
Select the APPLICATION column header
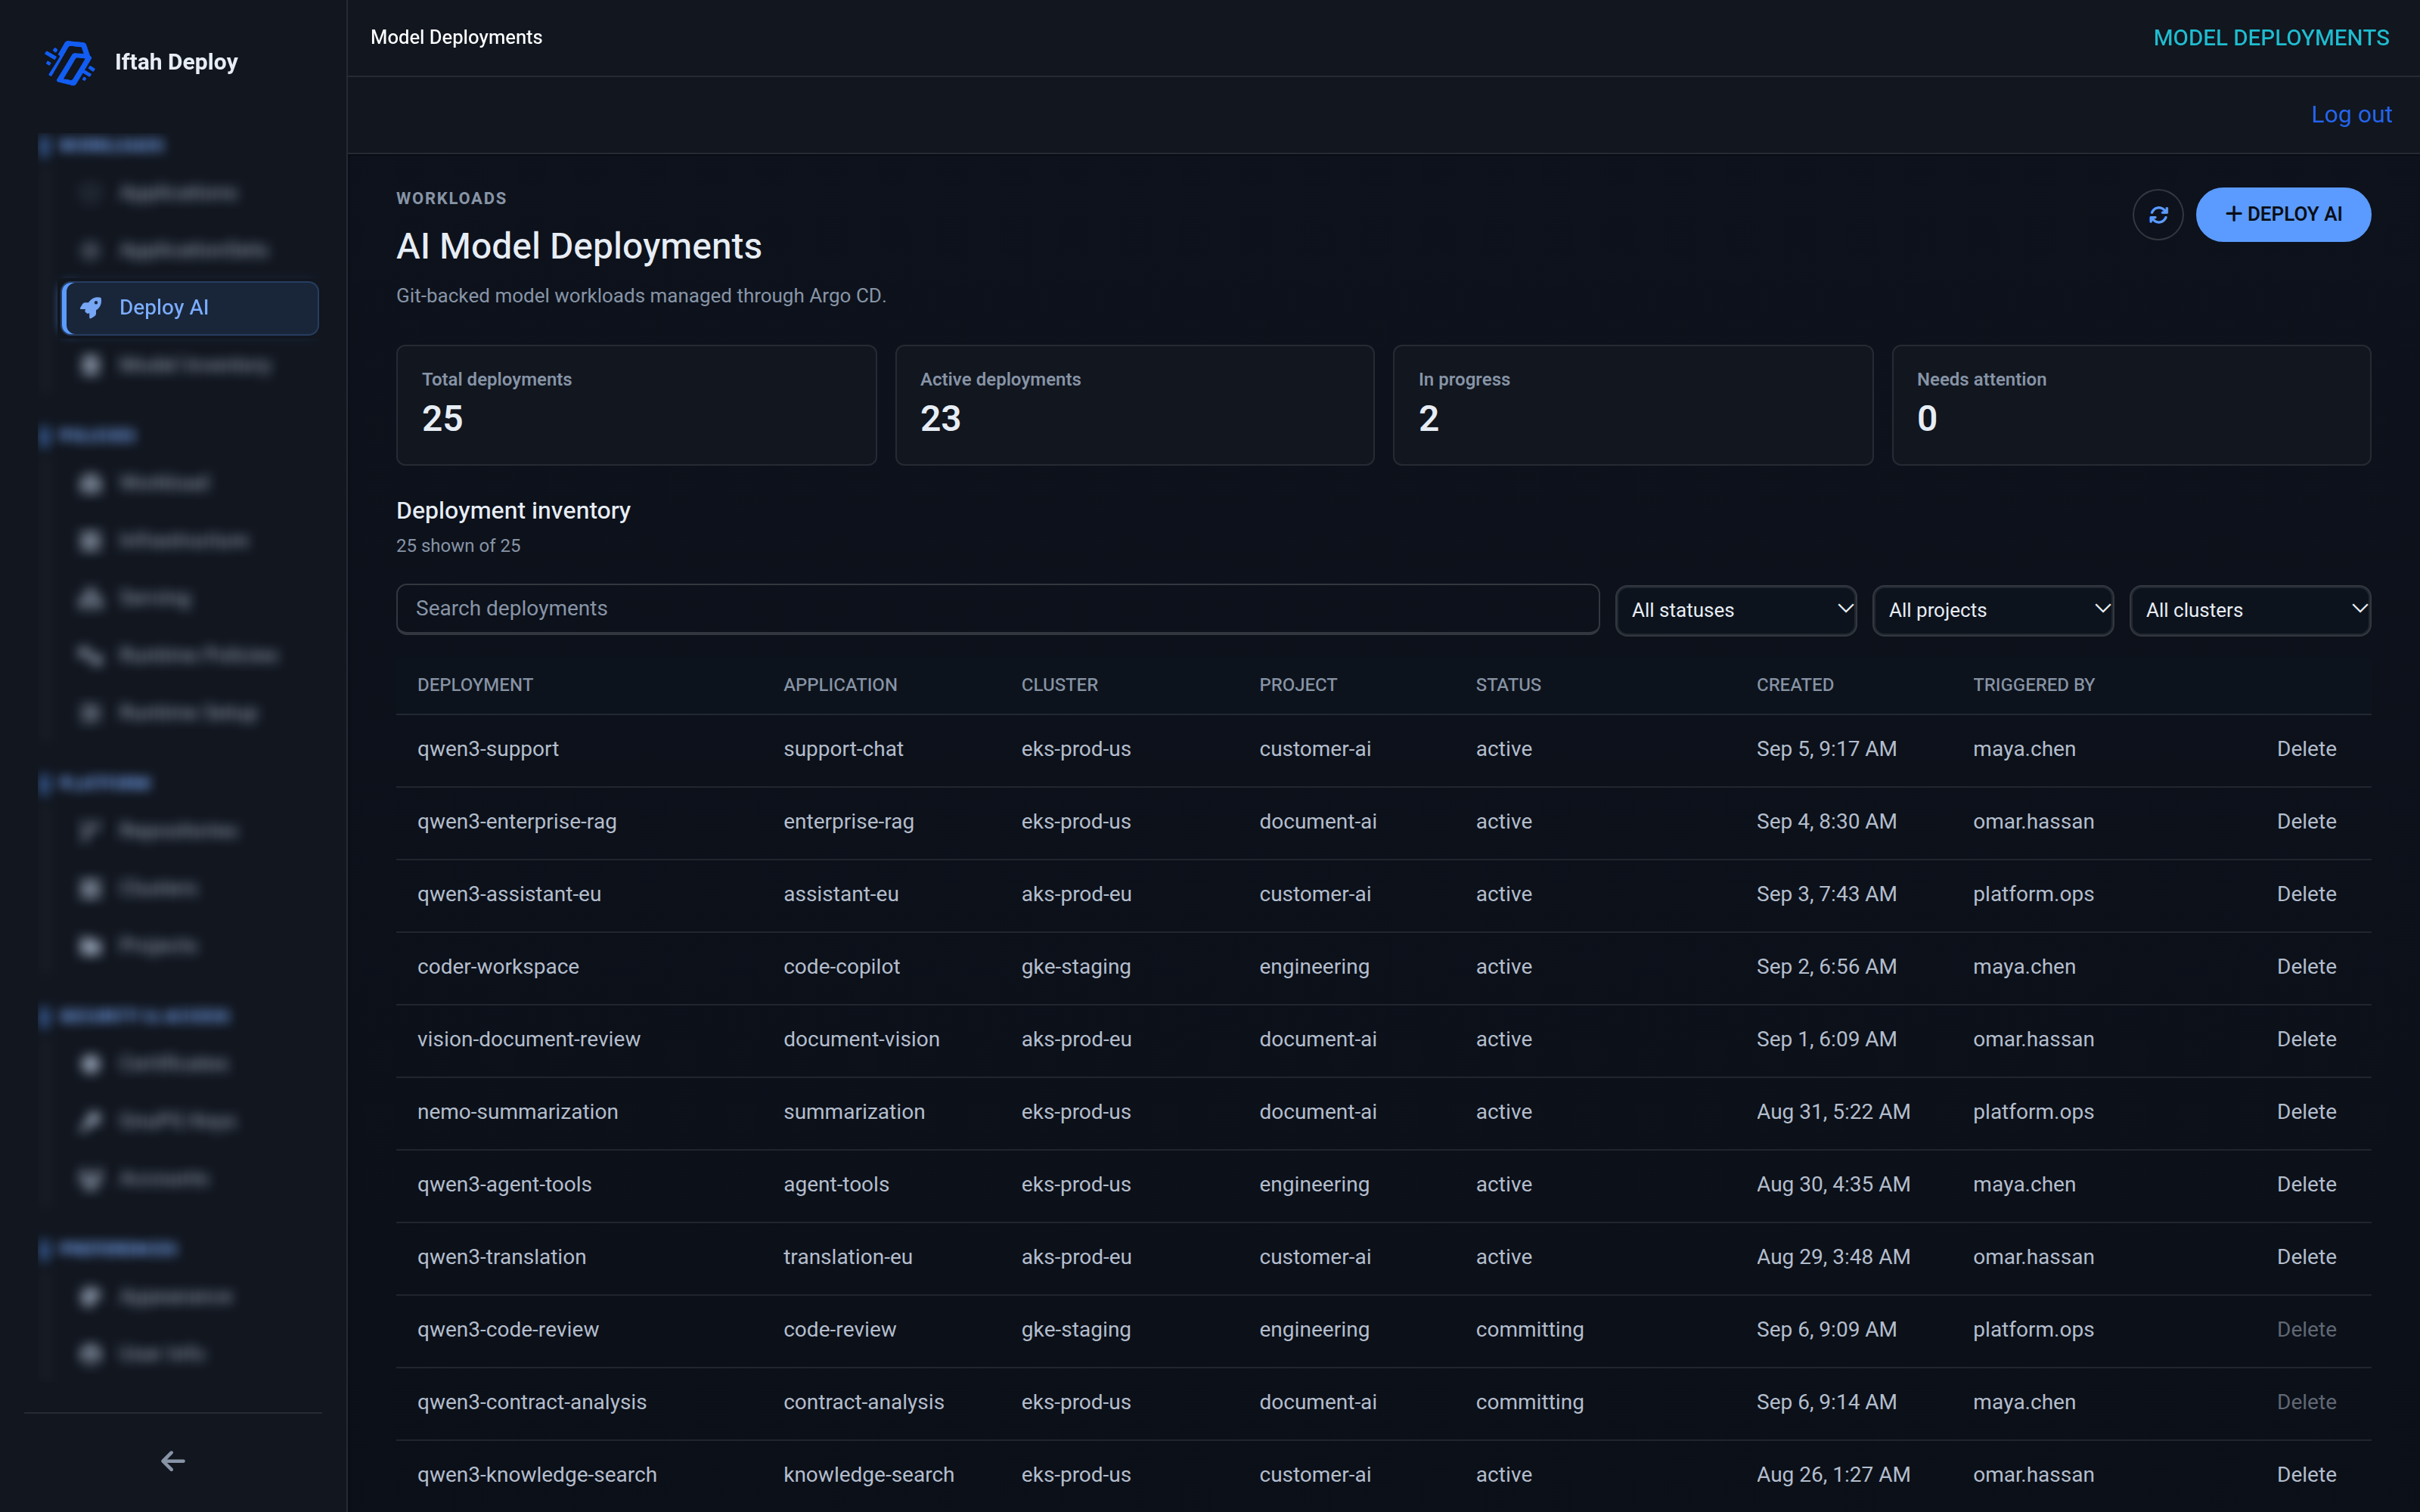(840, 685)
